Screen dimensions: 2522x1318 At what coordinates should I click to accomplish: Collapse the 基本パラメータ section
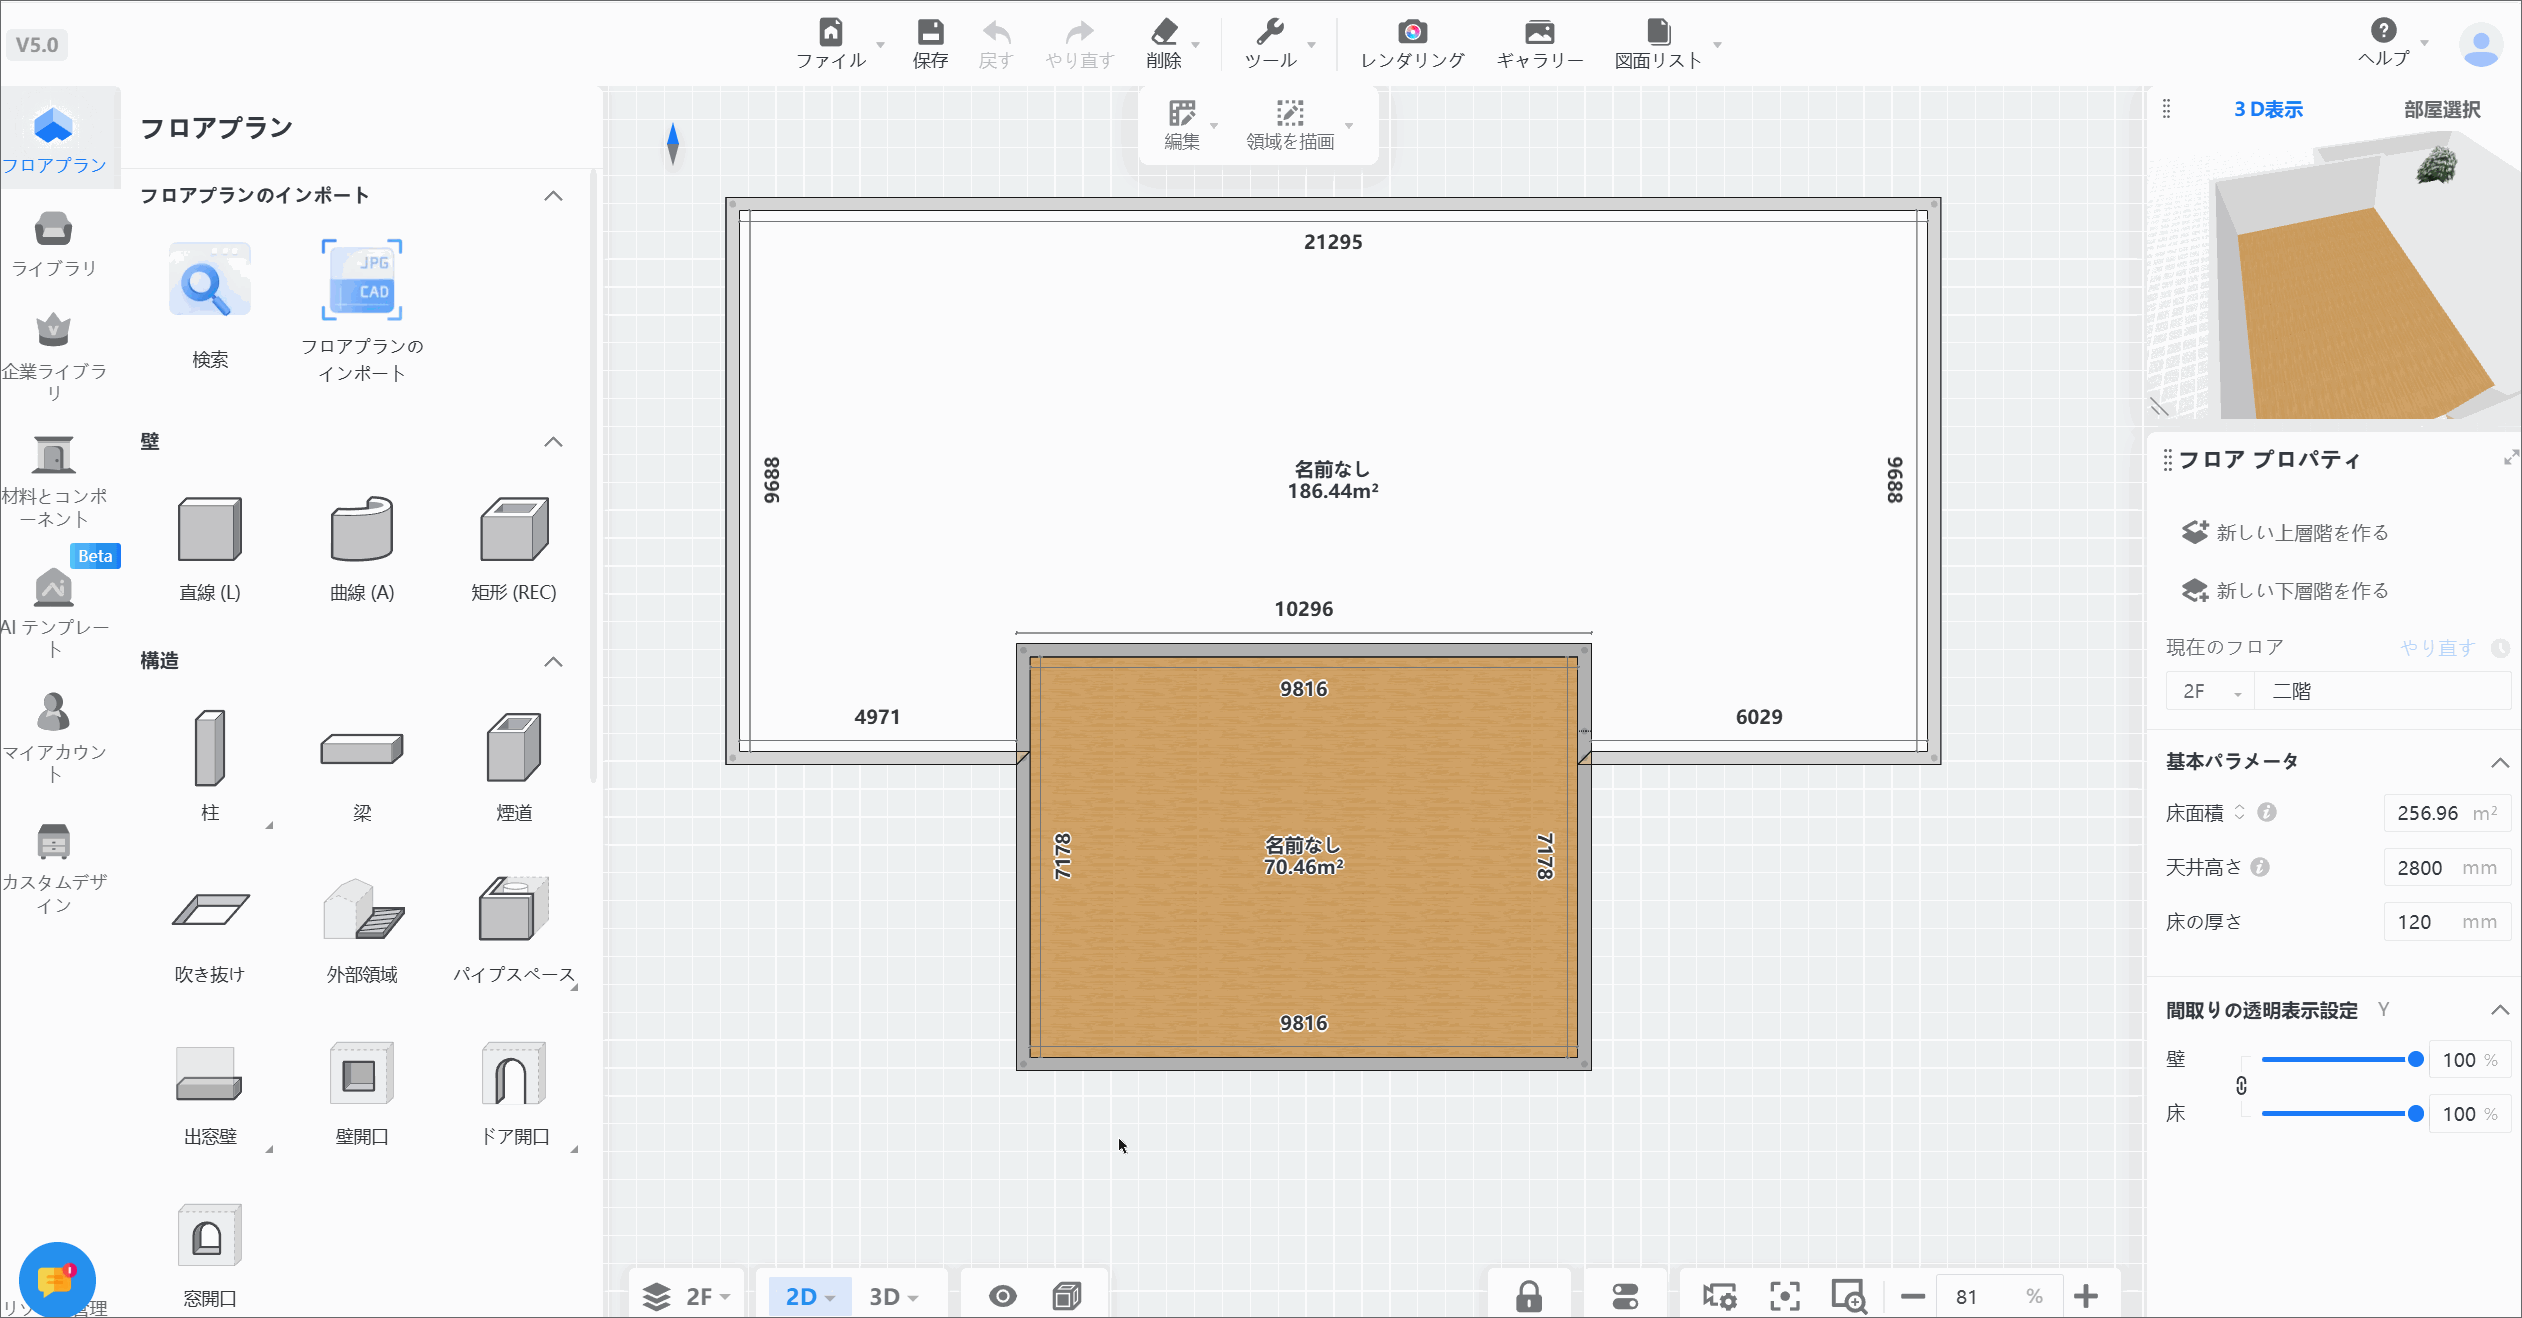(2499, 763)
